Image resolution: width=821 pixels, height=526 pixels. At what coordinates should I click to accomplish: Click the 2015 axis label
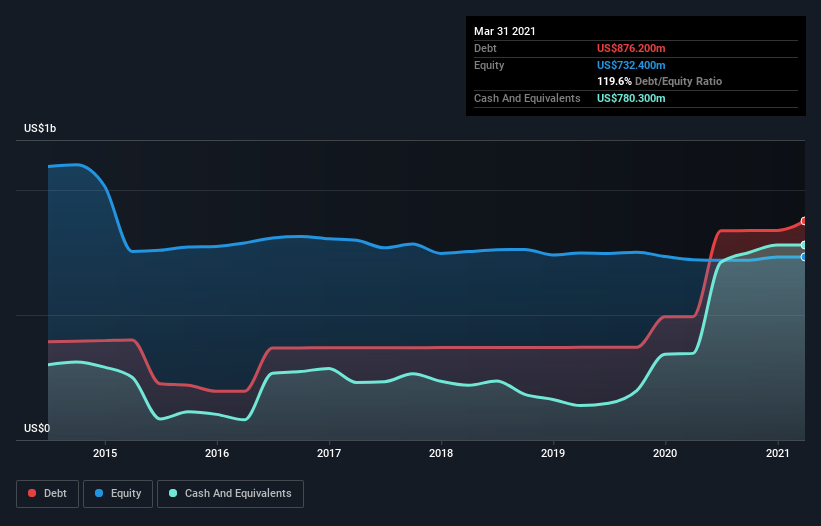tap(105, 453)
